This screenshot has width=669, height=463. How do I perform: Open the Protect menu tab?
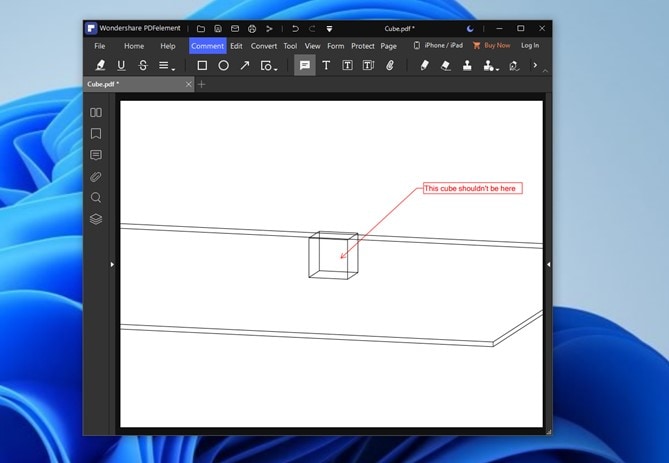[363, 46]
